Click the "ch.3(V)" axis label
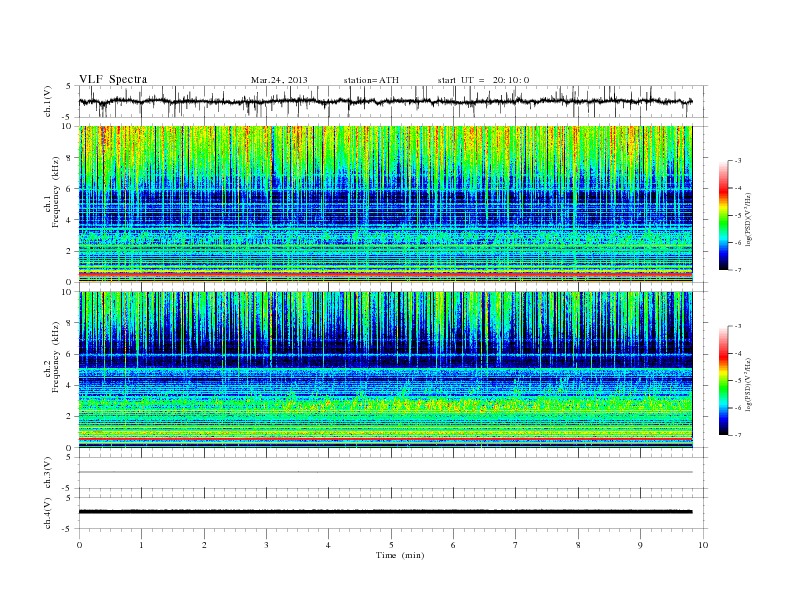792x612 pixels. (x=47, y=473)
